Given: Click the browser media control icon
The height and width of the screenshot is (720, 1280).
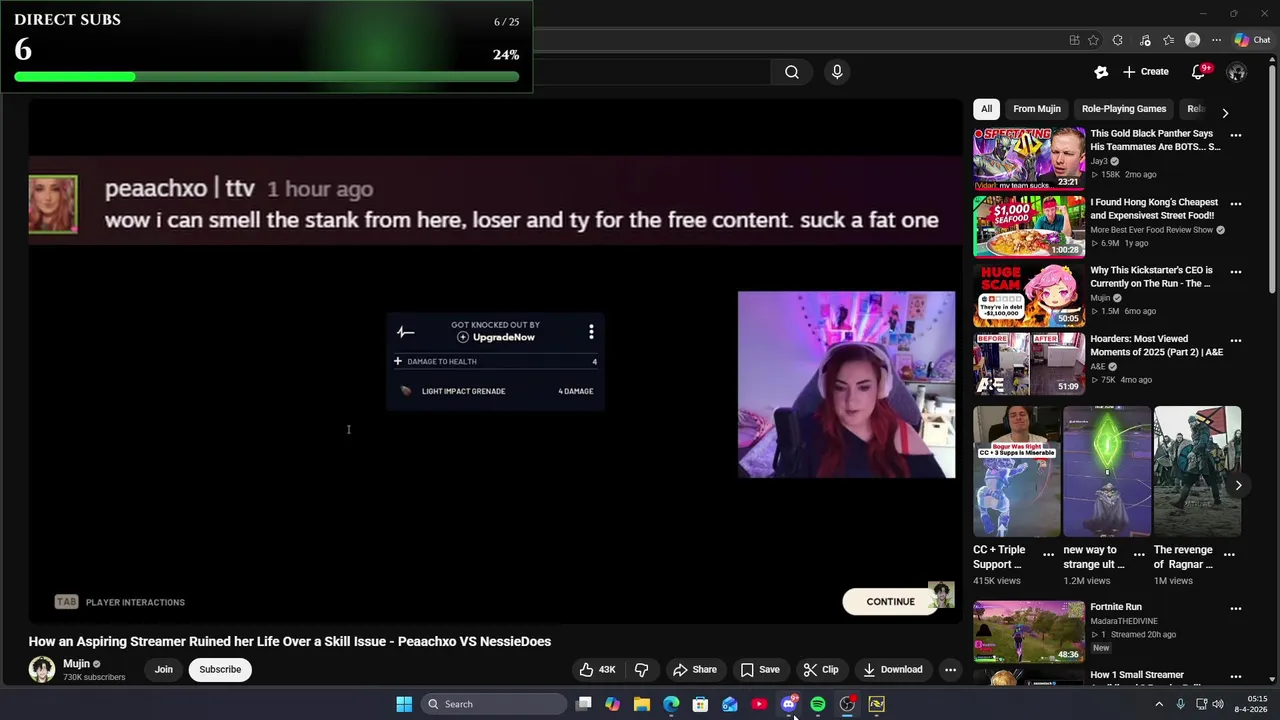Looking at the screenshot, I should point(1143,40).
